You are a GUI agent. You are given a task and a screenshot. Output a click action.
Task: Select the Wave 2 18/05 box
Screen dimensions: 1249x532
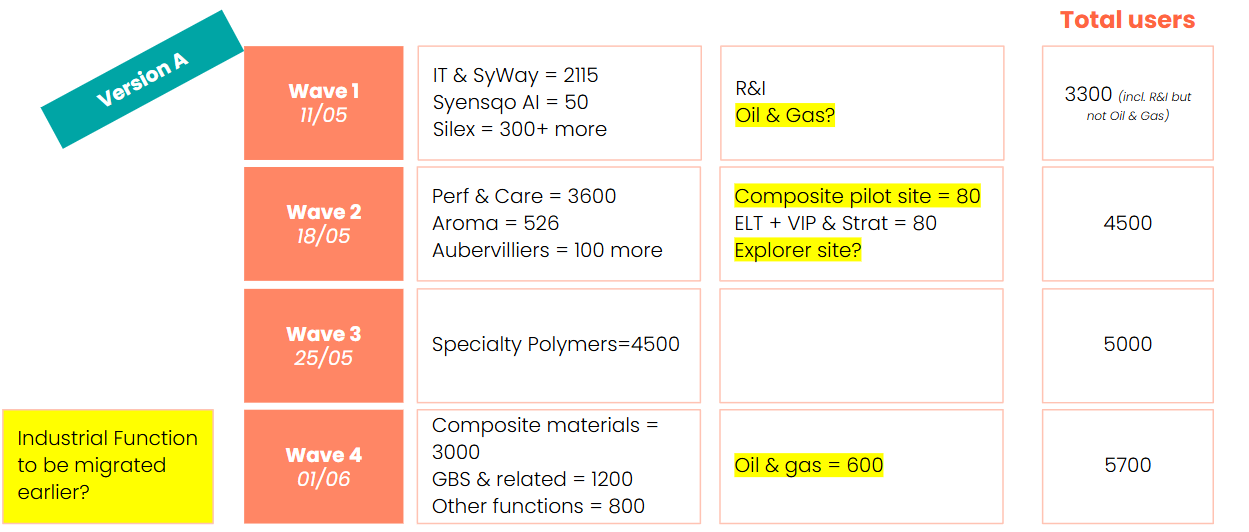[x=323, y=224]
